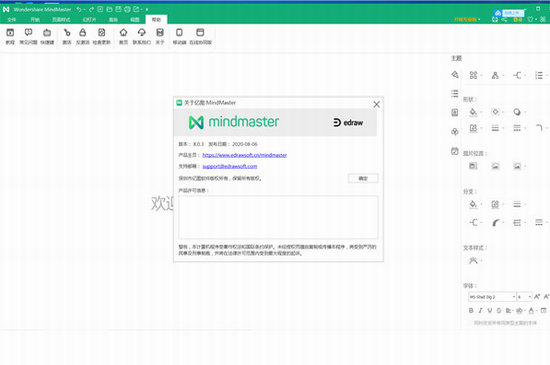Open the branch line weight dropdown
This screenshot has height=365, width=550.
tap(518, 204)
